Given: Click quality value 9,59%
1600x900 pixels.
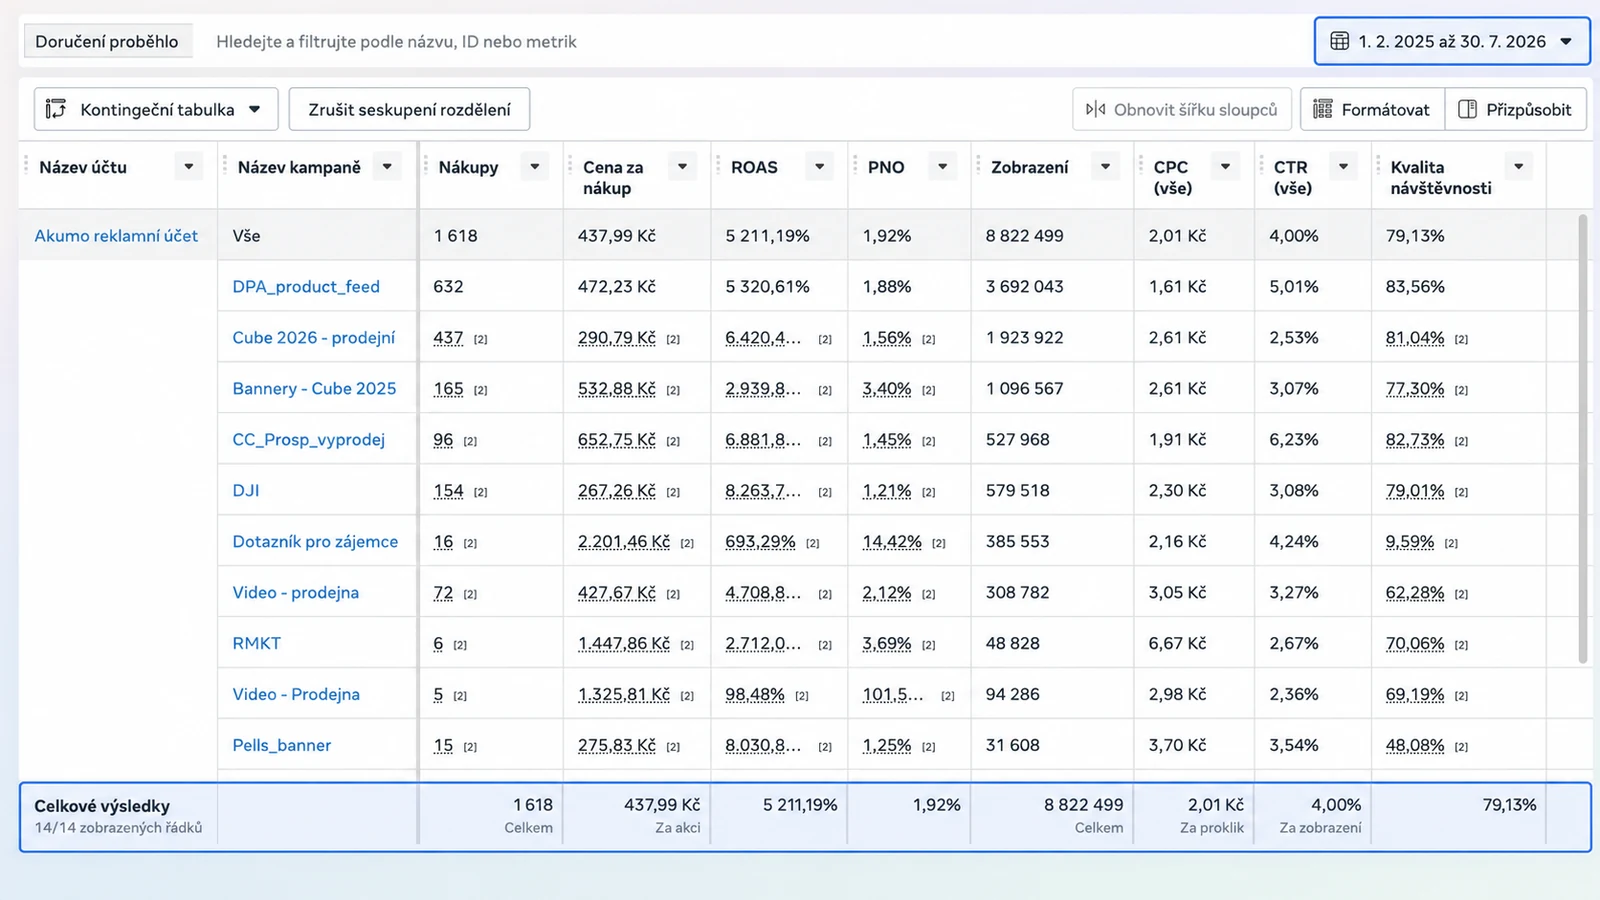Looking at the screenshot, I should [1410, 542].
